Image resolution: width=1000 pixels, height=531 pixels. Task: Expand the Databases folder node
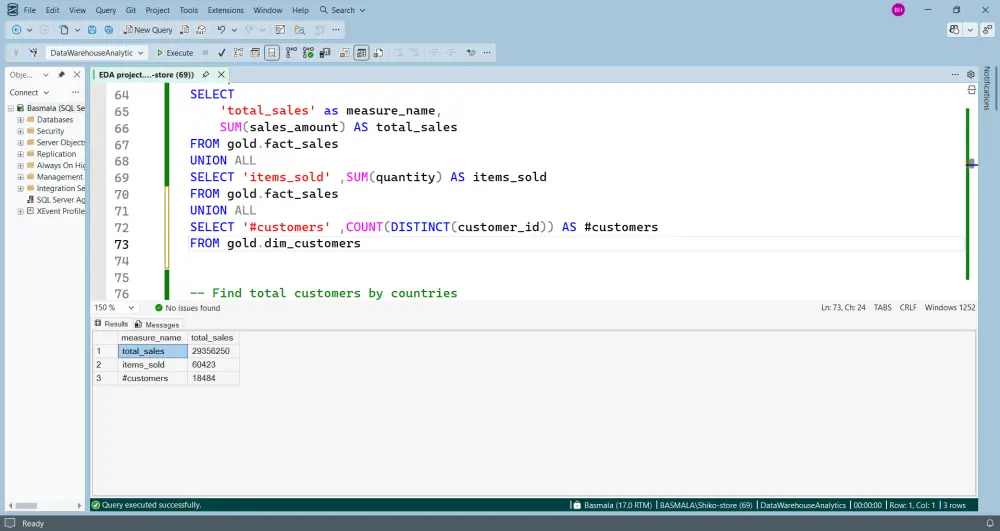click(x=20, y=120)
